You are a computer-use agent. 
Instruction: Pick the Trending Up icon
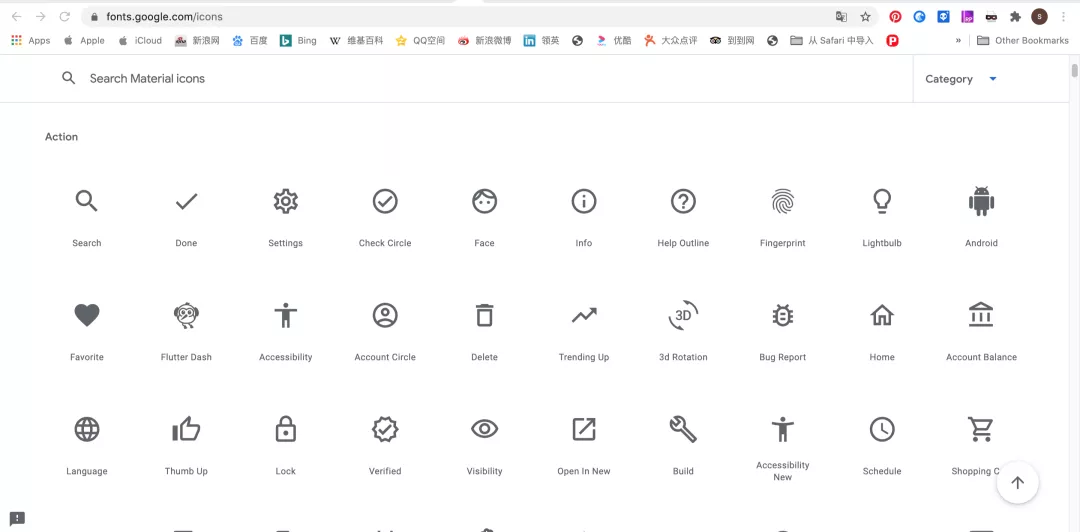tap(584, 316)
